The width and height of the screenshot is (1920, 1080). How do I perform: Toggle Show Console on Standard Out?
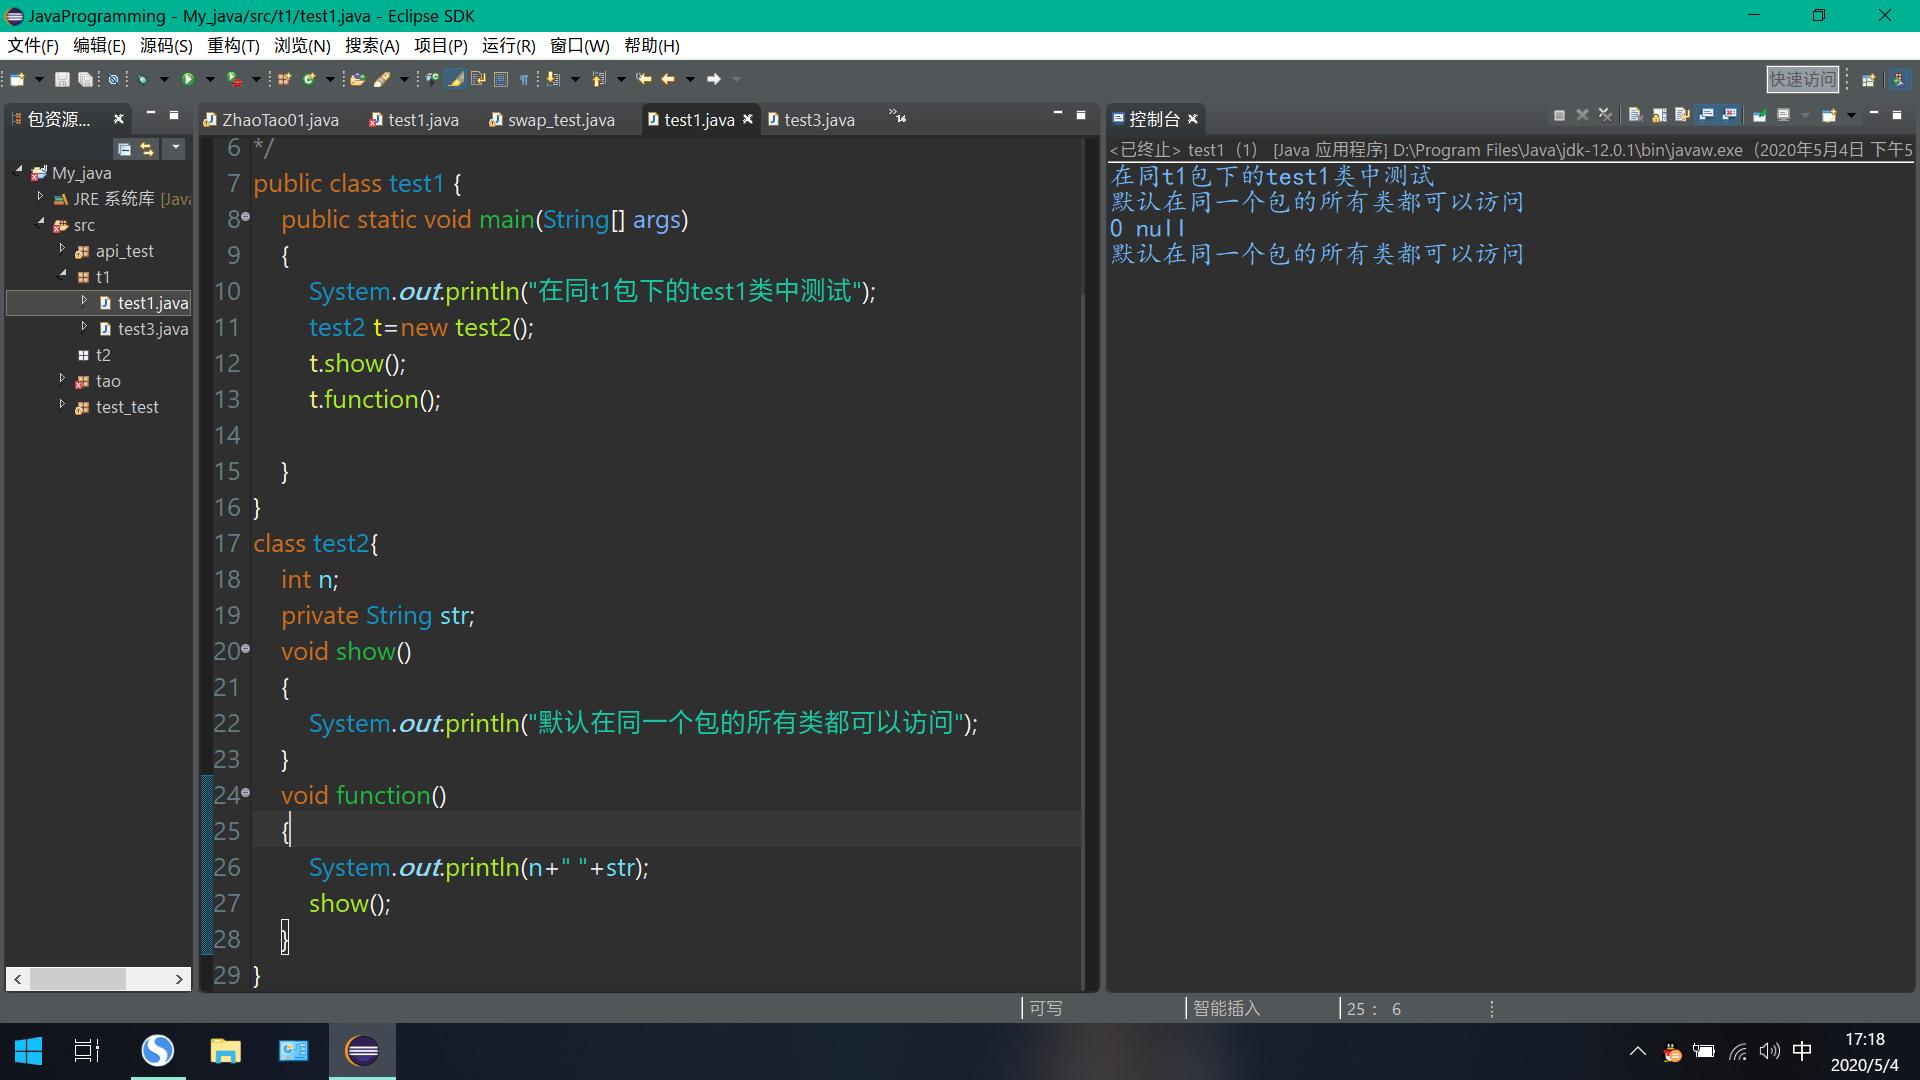click(x=1706, y=115)
